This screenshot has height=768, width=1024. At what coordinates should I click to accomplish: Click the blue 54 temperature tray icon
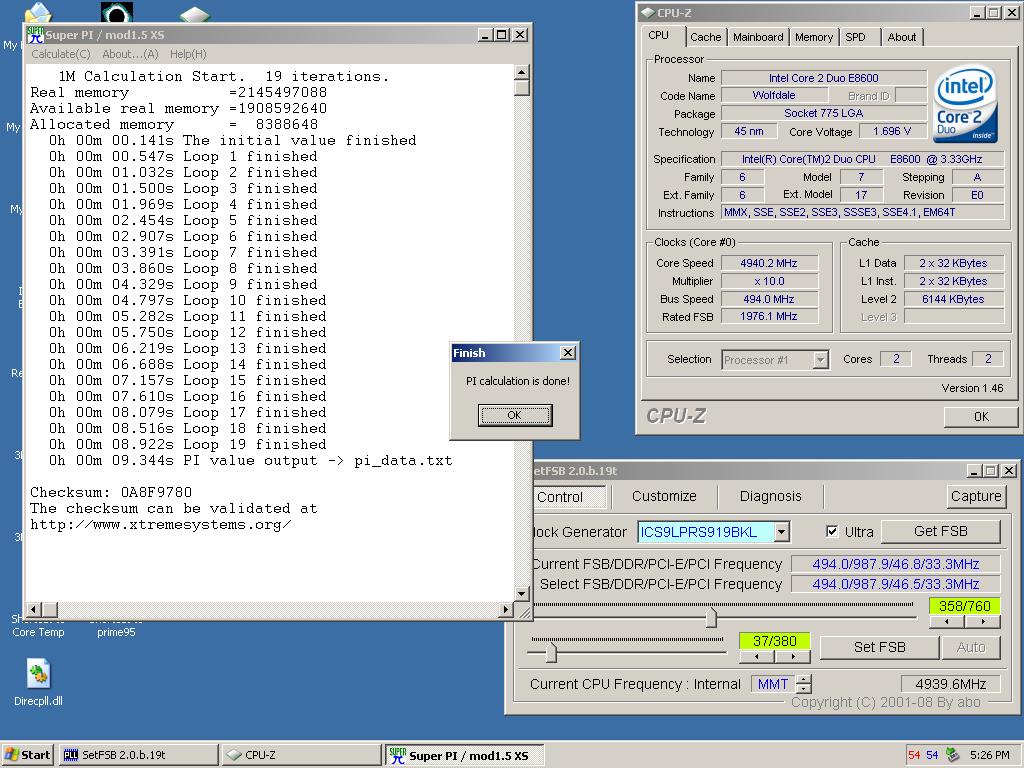coord(932,755)
